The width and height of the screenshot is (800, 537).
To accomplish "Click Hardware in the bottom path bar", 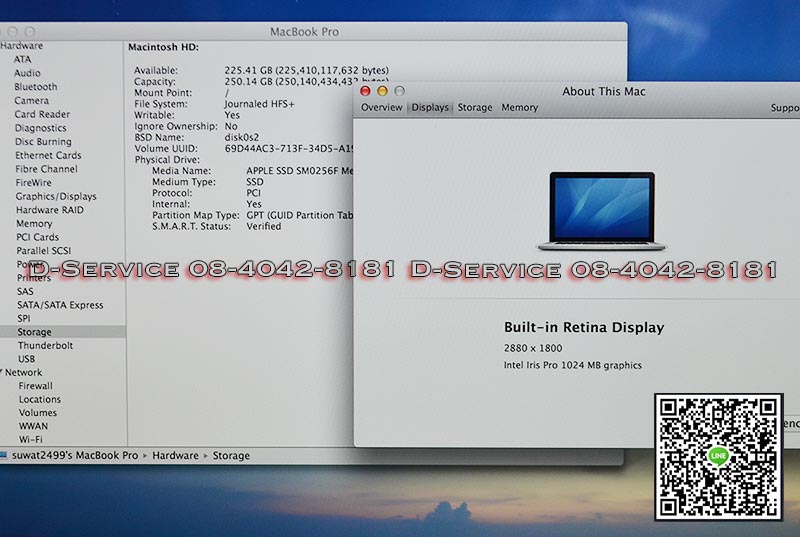I will 176,455.
